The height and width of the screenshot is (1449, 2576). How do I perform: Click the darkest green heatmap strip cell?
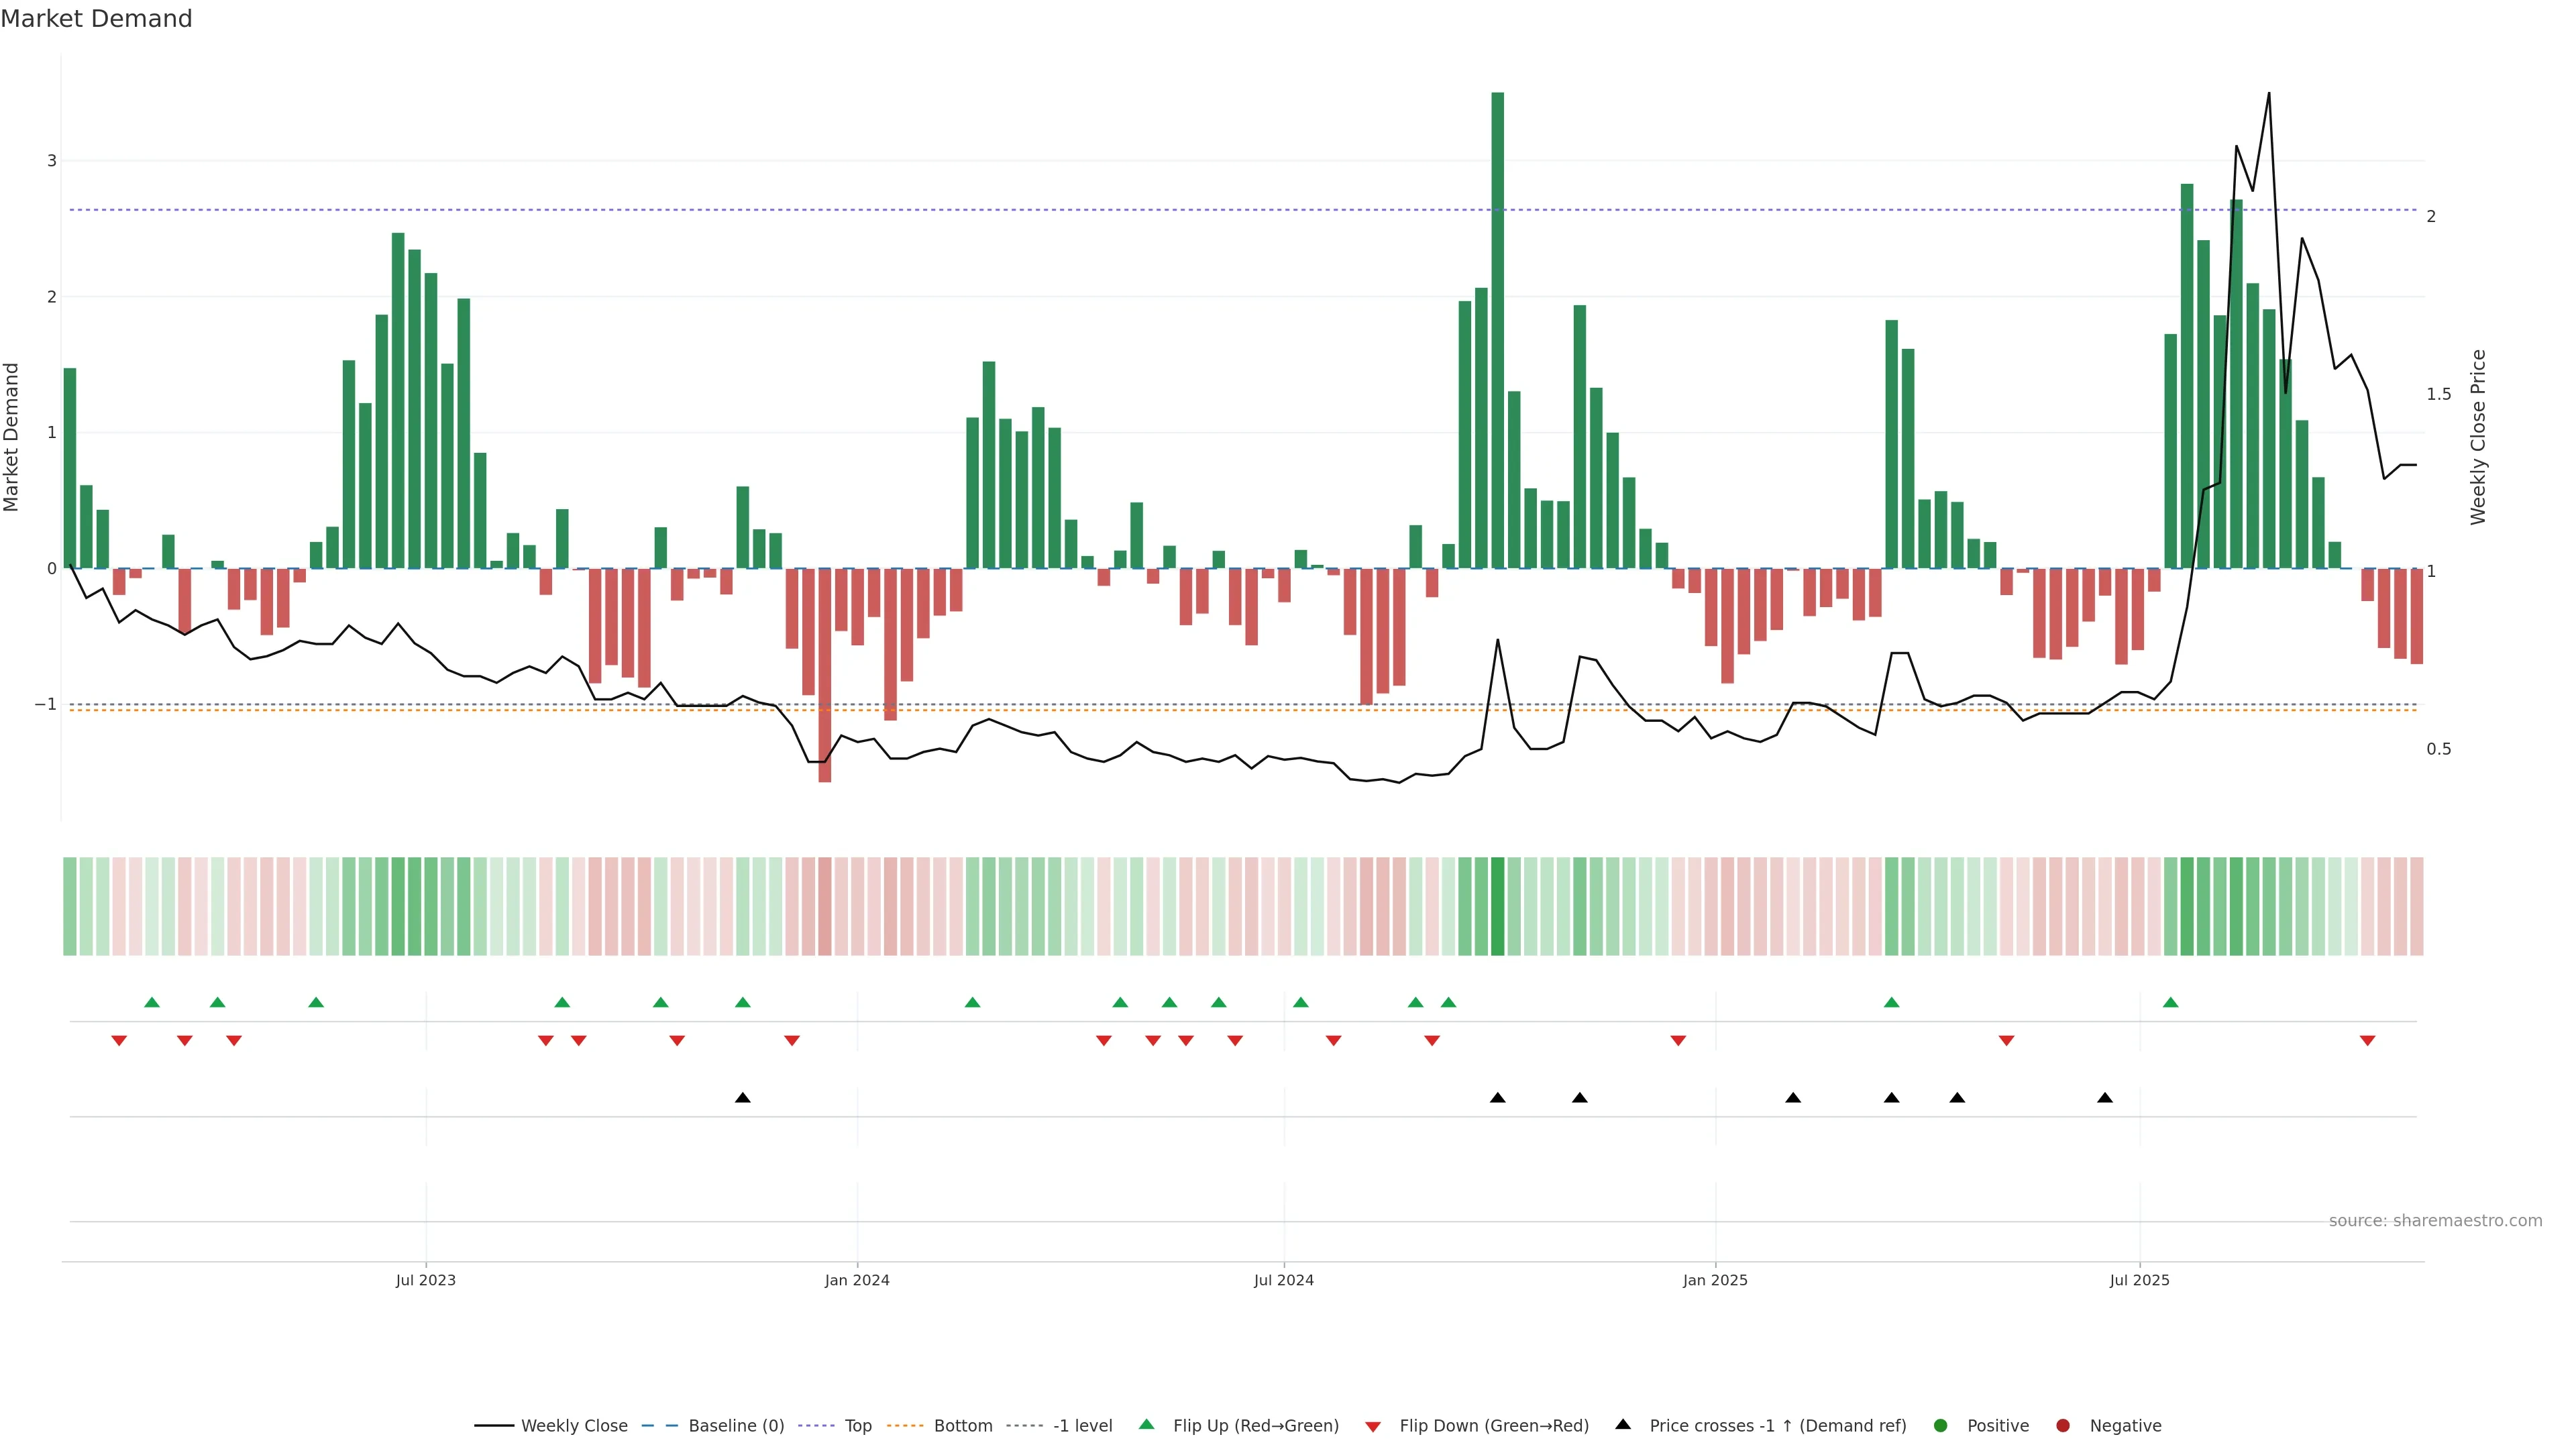pos(1497,906)
